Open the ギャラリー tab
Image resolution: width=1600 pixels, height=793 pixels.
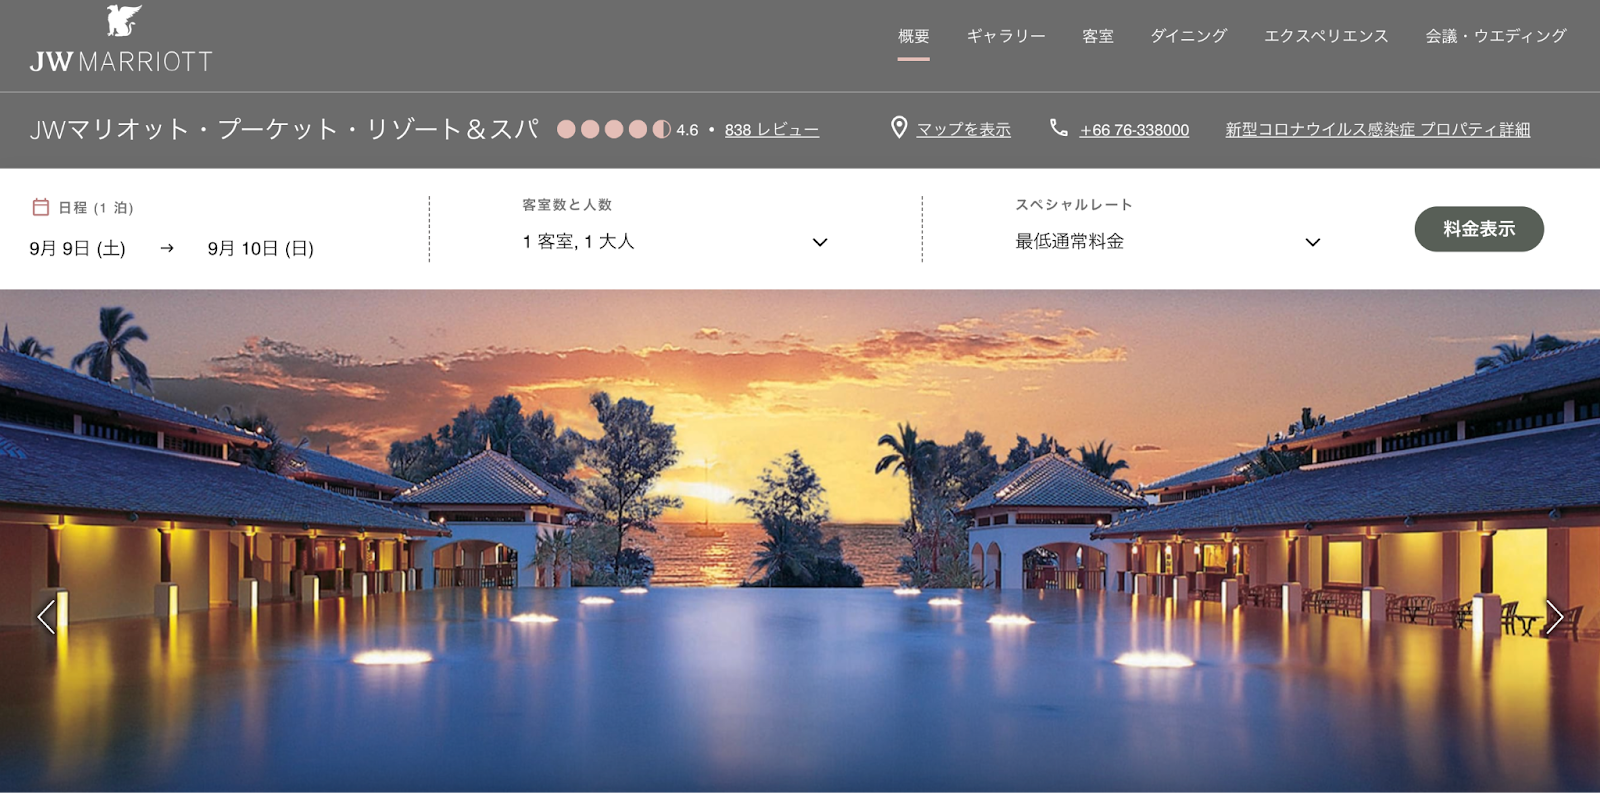pos(1005,36)
